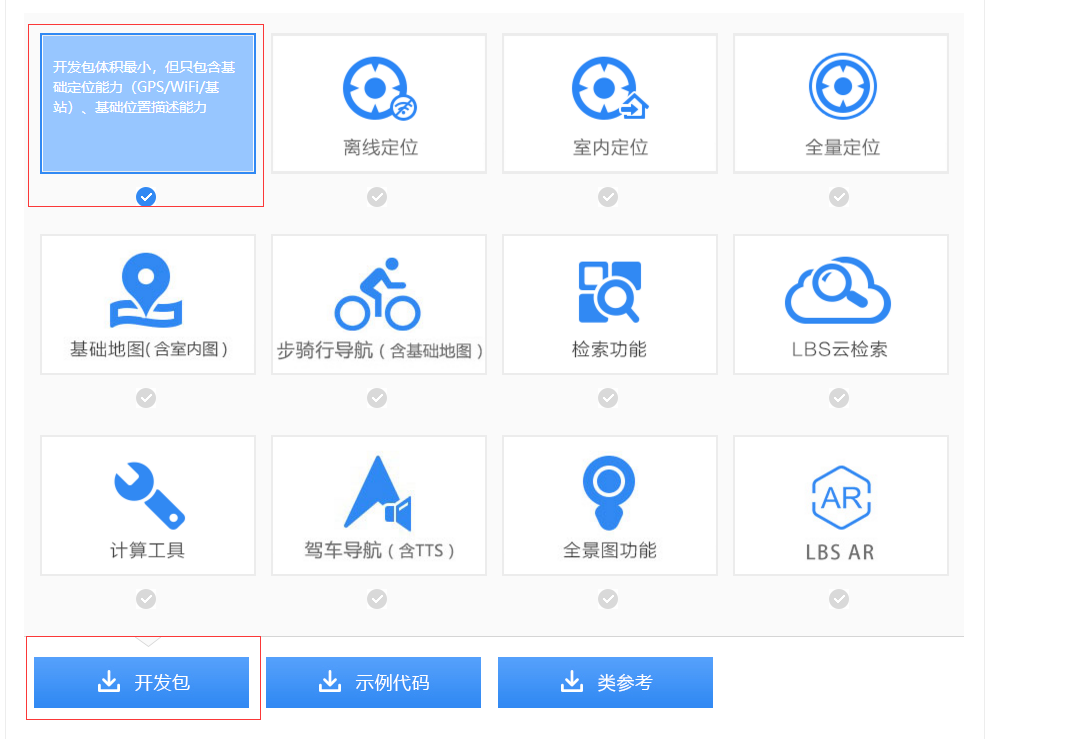Click the selected blue description tile

(147, 103)
